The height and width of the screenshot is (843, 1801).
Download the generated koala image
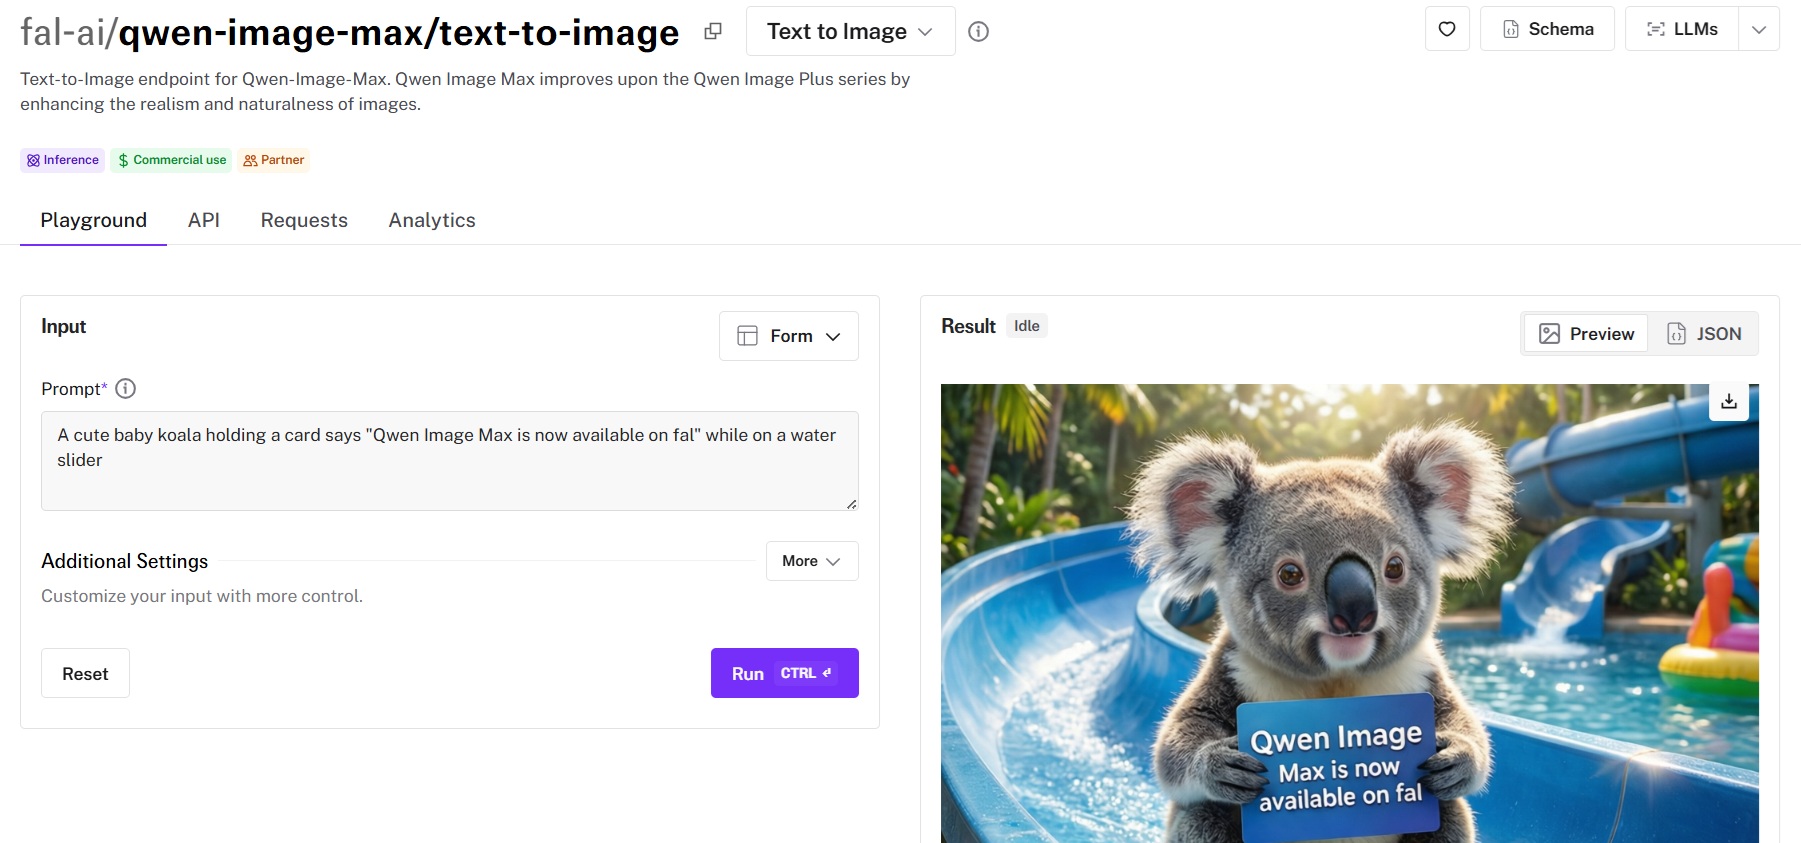coord(1728,401)
